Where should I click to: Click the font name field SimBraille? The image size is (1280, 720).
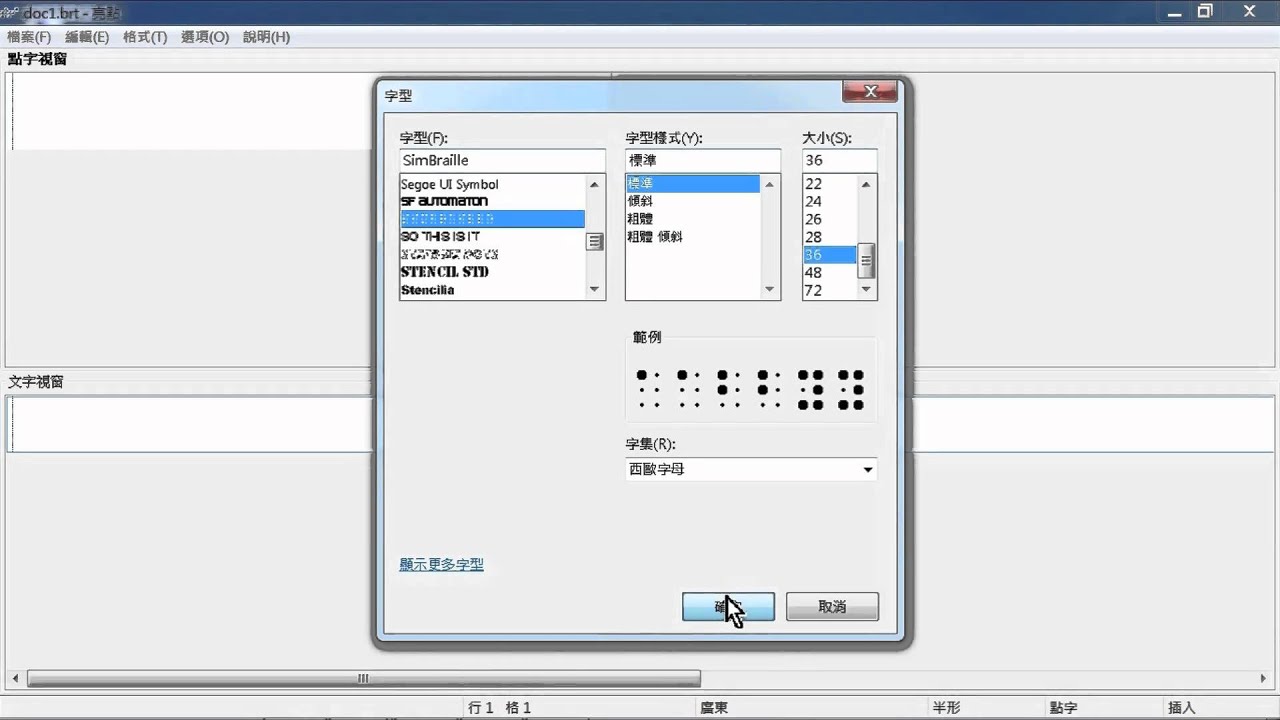(502, 160)
